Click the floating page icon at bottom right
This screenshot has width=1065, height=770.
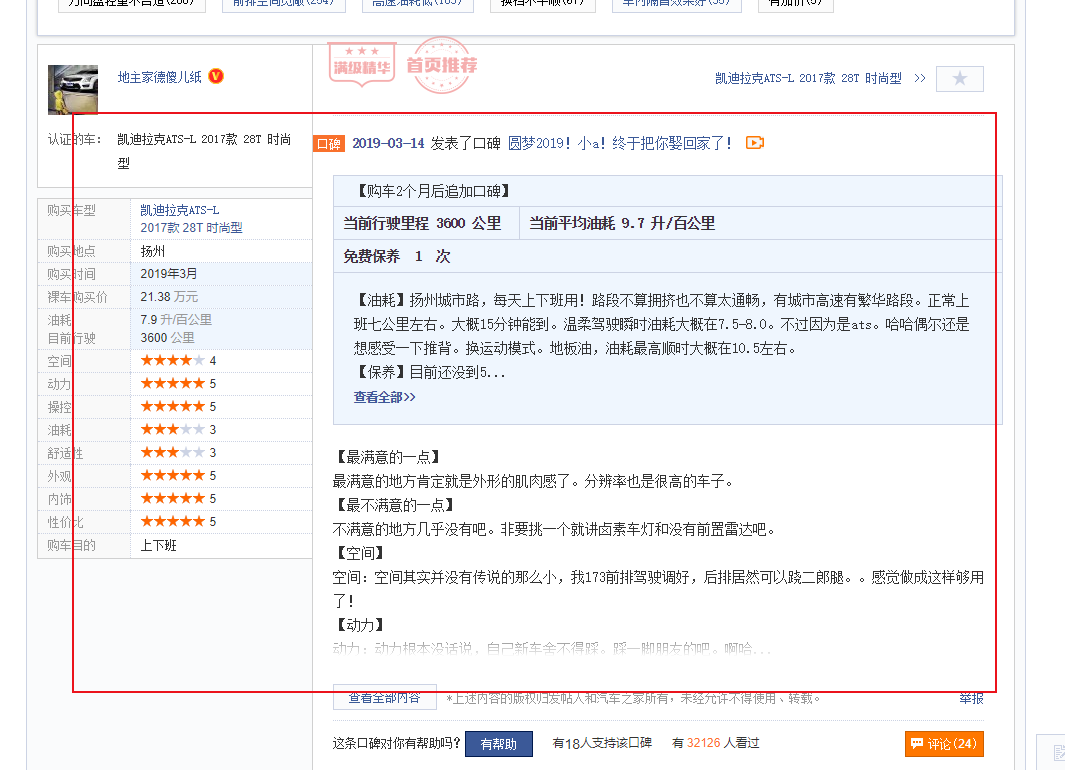[1052, 751]
